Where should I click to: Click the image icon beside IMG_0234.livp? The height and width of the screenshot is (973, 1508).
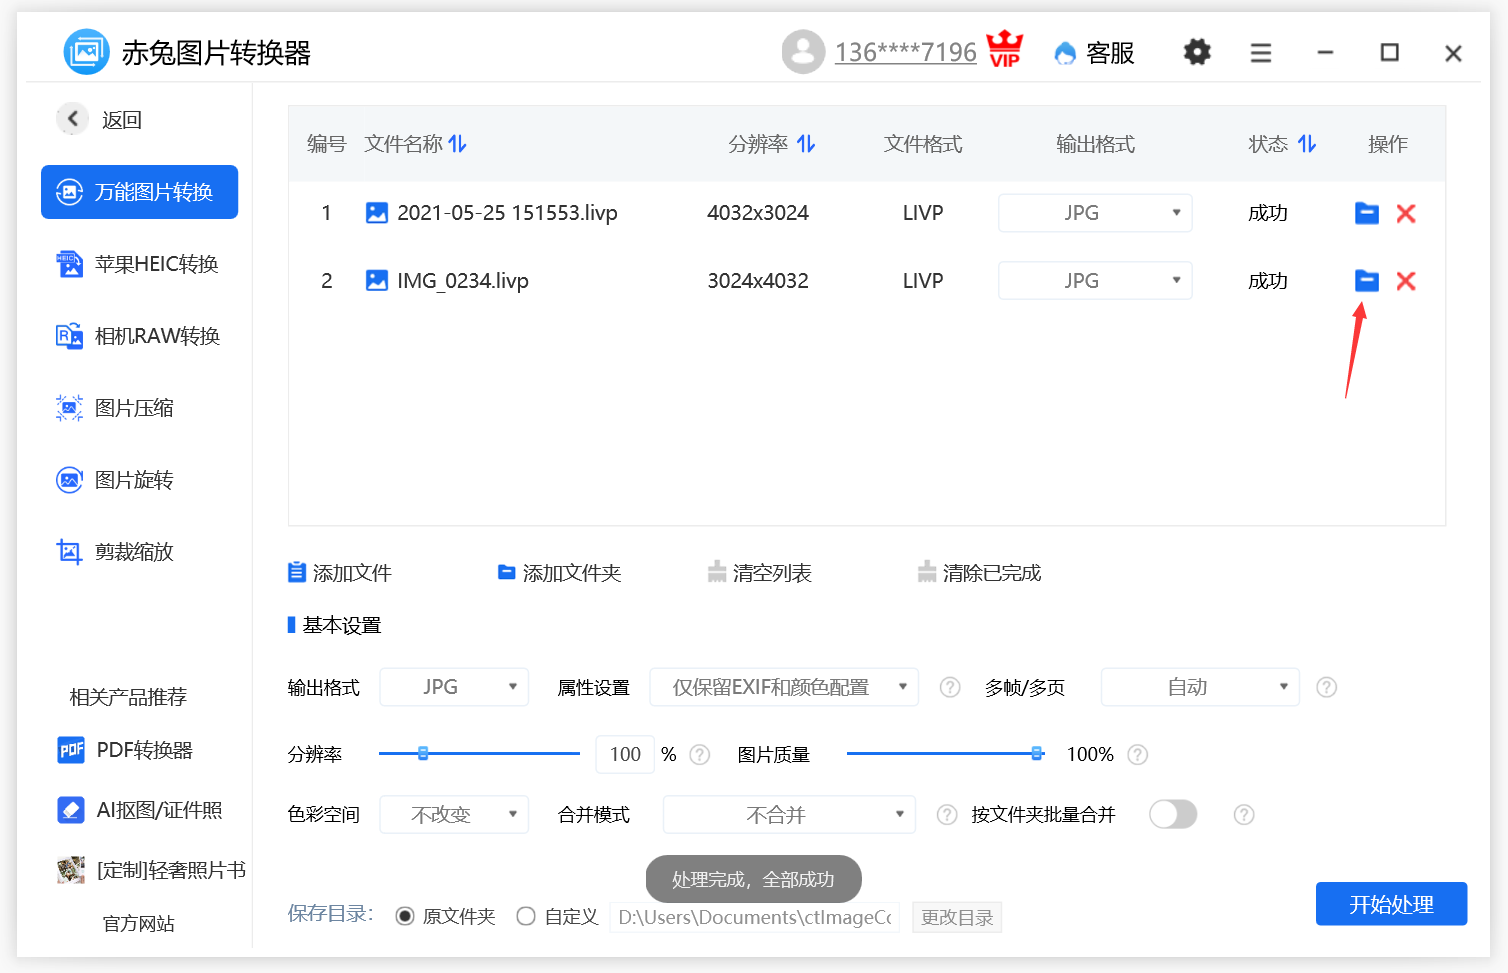point(377,281)
